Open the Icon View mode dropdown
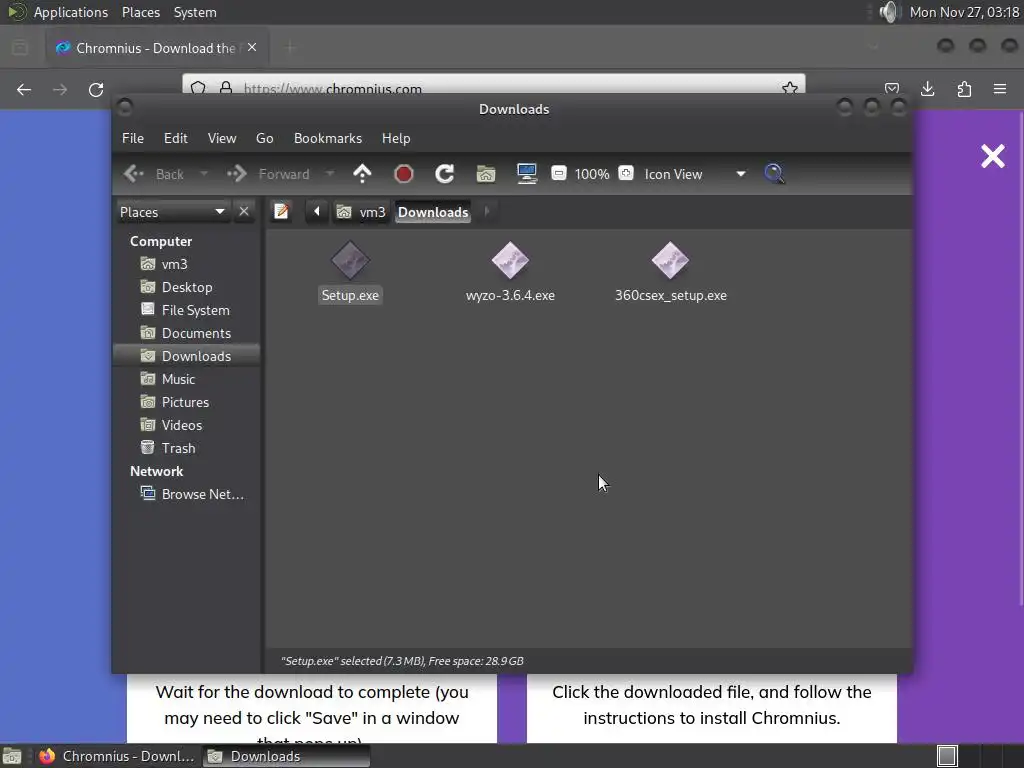This screenshot has width=1024, height=768. pyautogui.click(x=694, y=174)
